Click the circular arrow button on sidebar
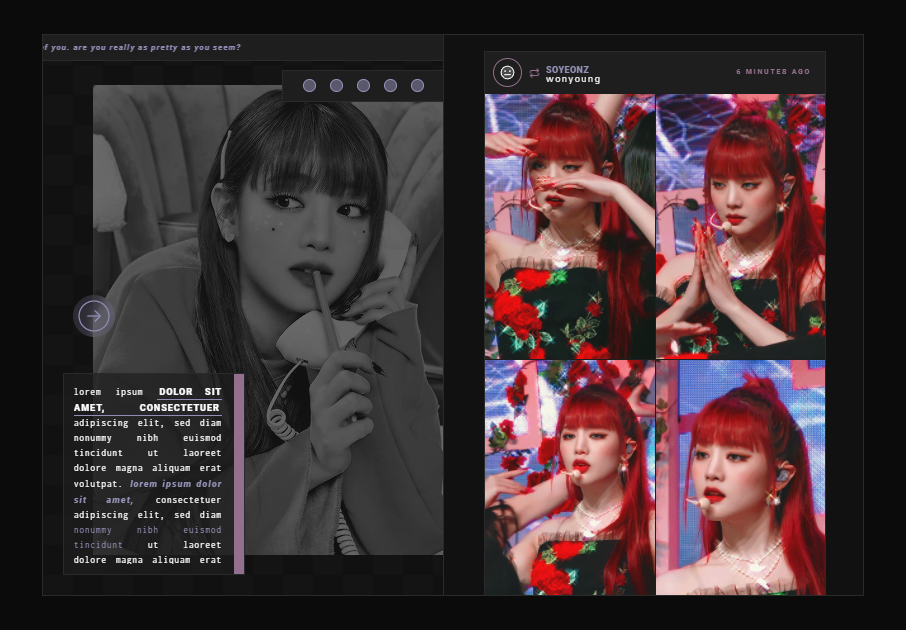Viewport: 906px width, 630px height. tap(94, 317)
